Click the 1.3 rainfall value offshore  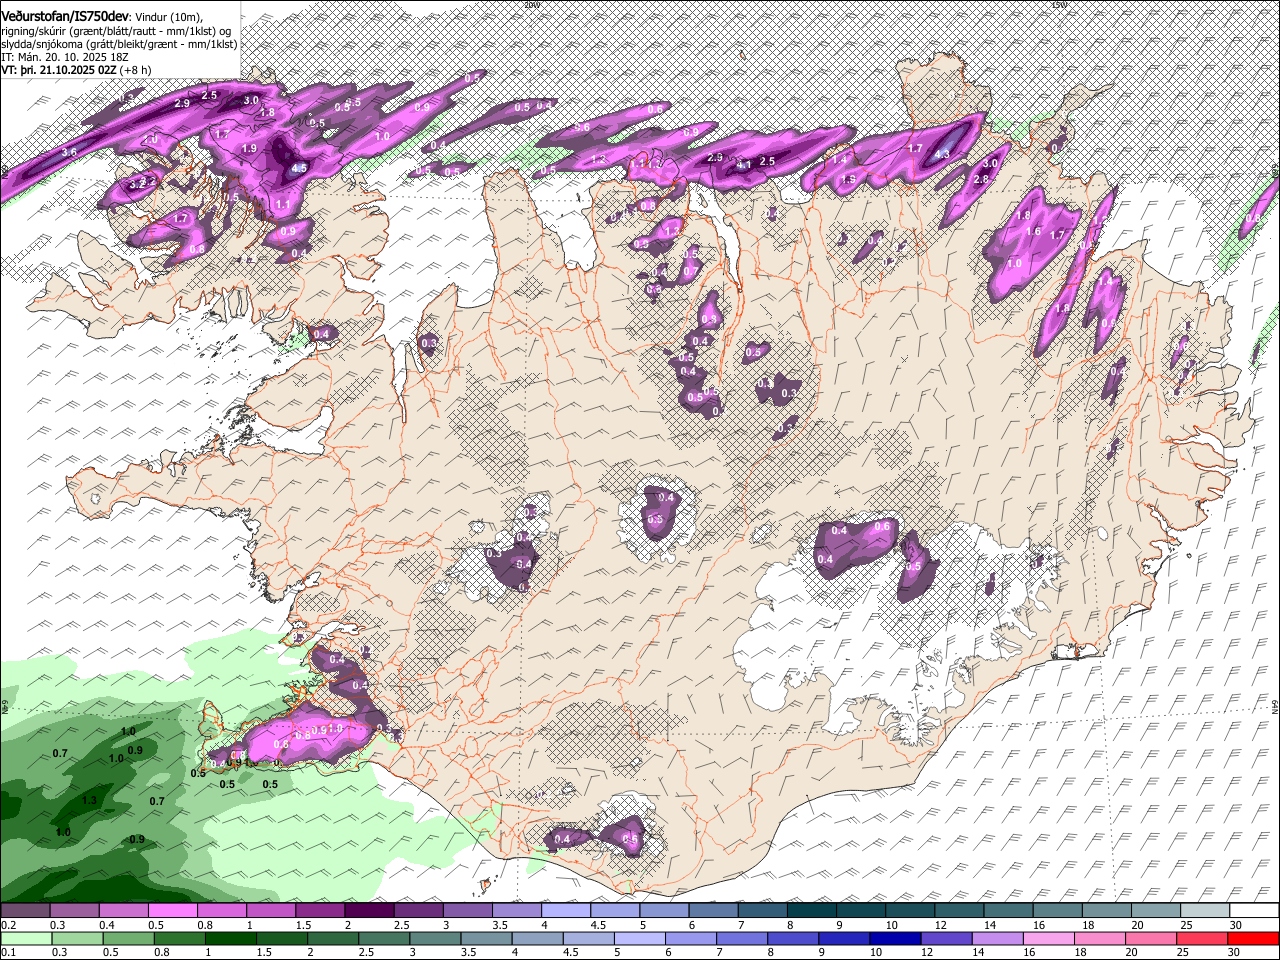(89, 800)
